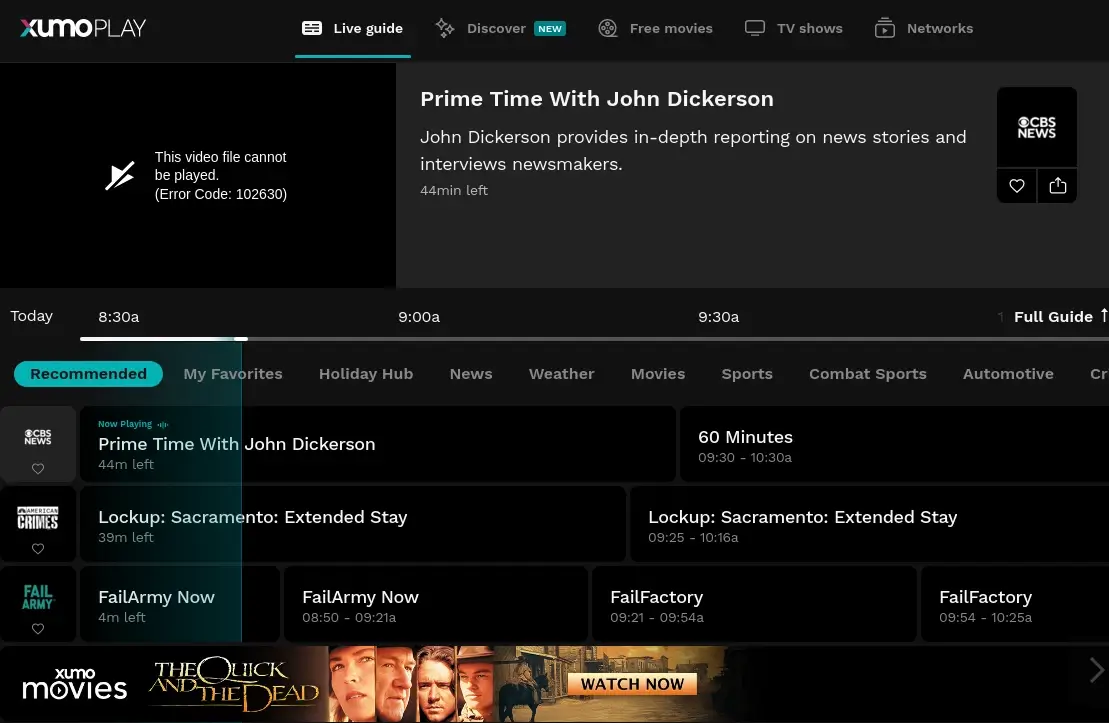The image size is (1109, 723).
Task: Open the Discover tab
Action: [x=500, y=28]
